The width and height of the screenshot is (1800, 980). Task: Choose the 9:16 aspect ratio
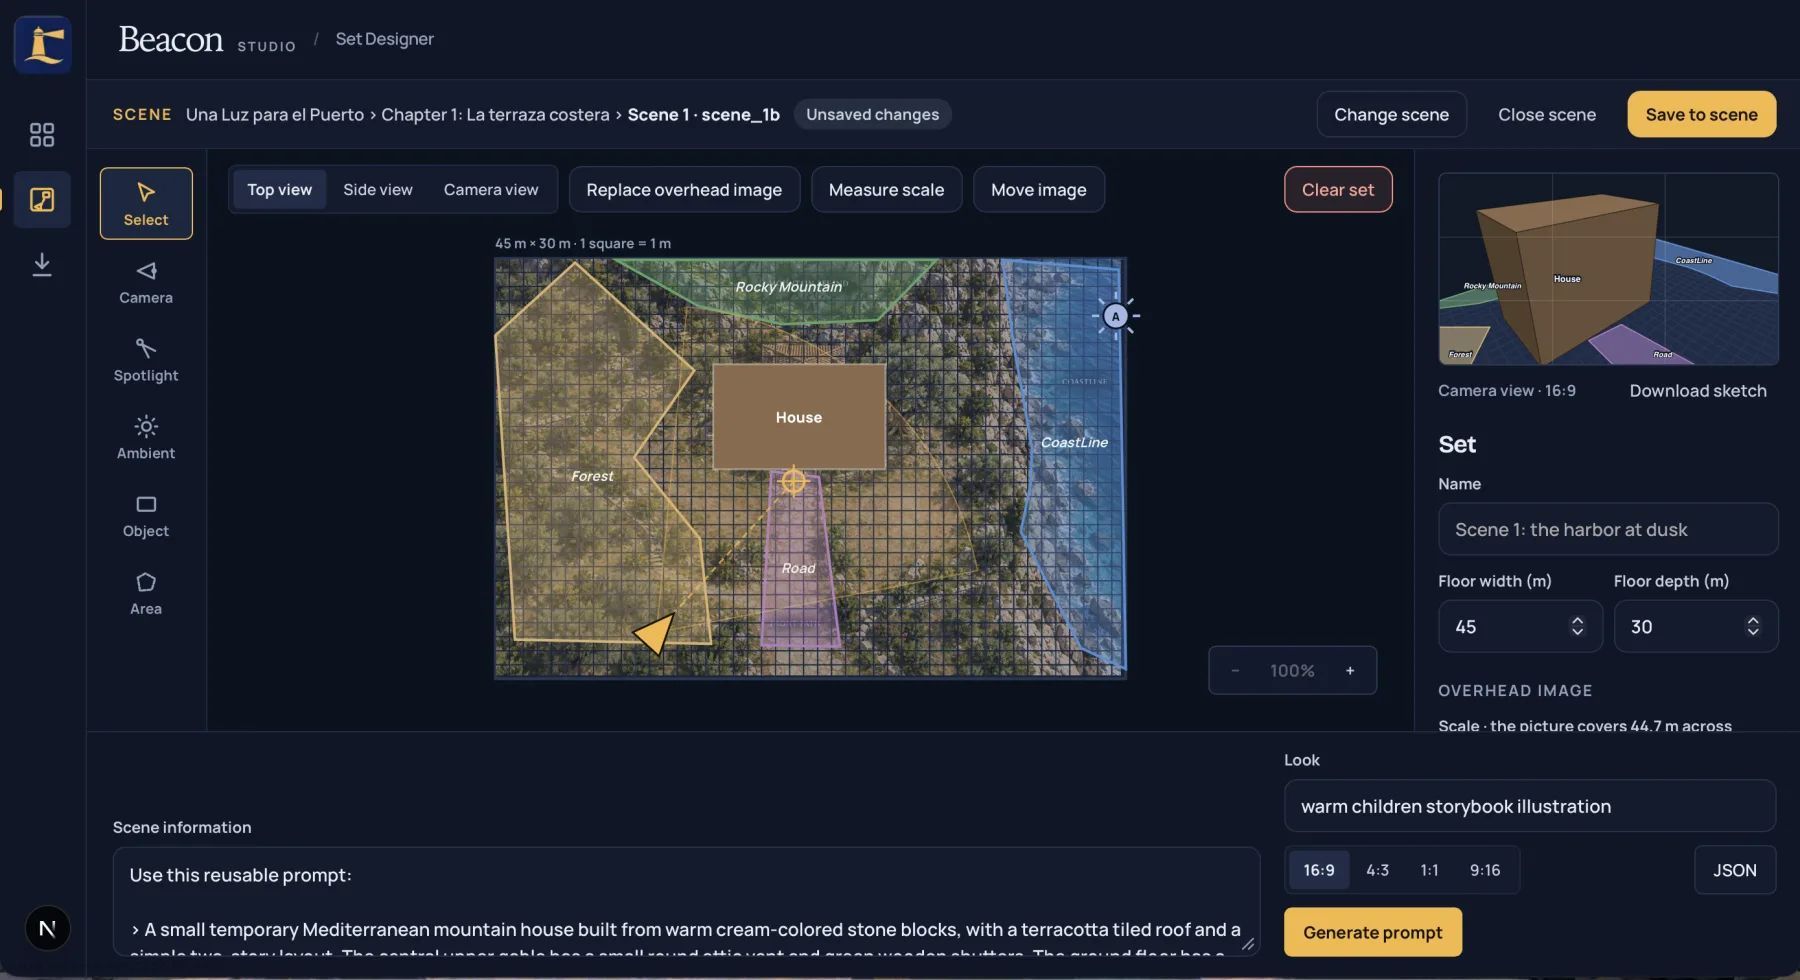coord(1485,870)
